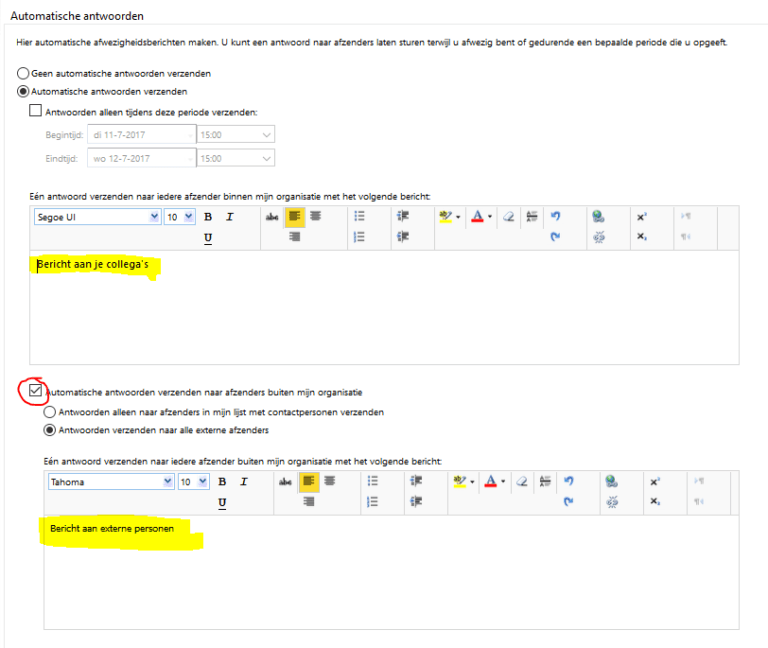This screenshot has width=768, height=648.
Task: Click into the 'Bericht aan je collega's' text area
Action: tap(384, 308)
